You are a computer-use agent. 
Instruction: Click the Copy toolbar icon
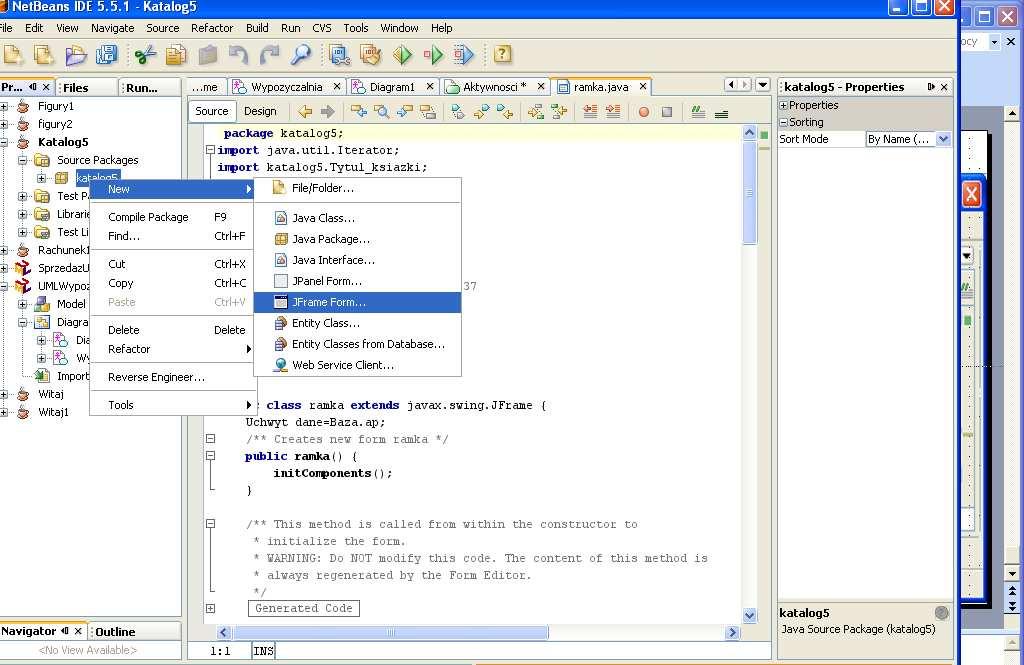[x=176, y=55]
